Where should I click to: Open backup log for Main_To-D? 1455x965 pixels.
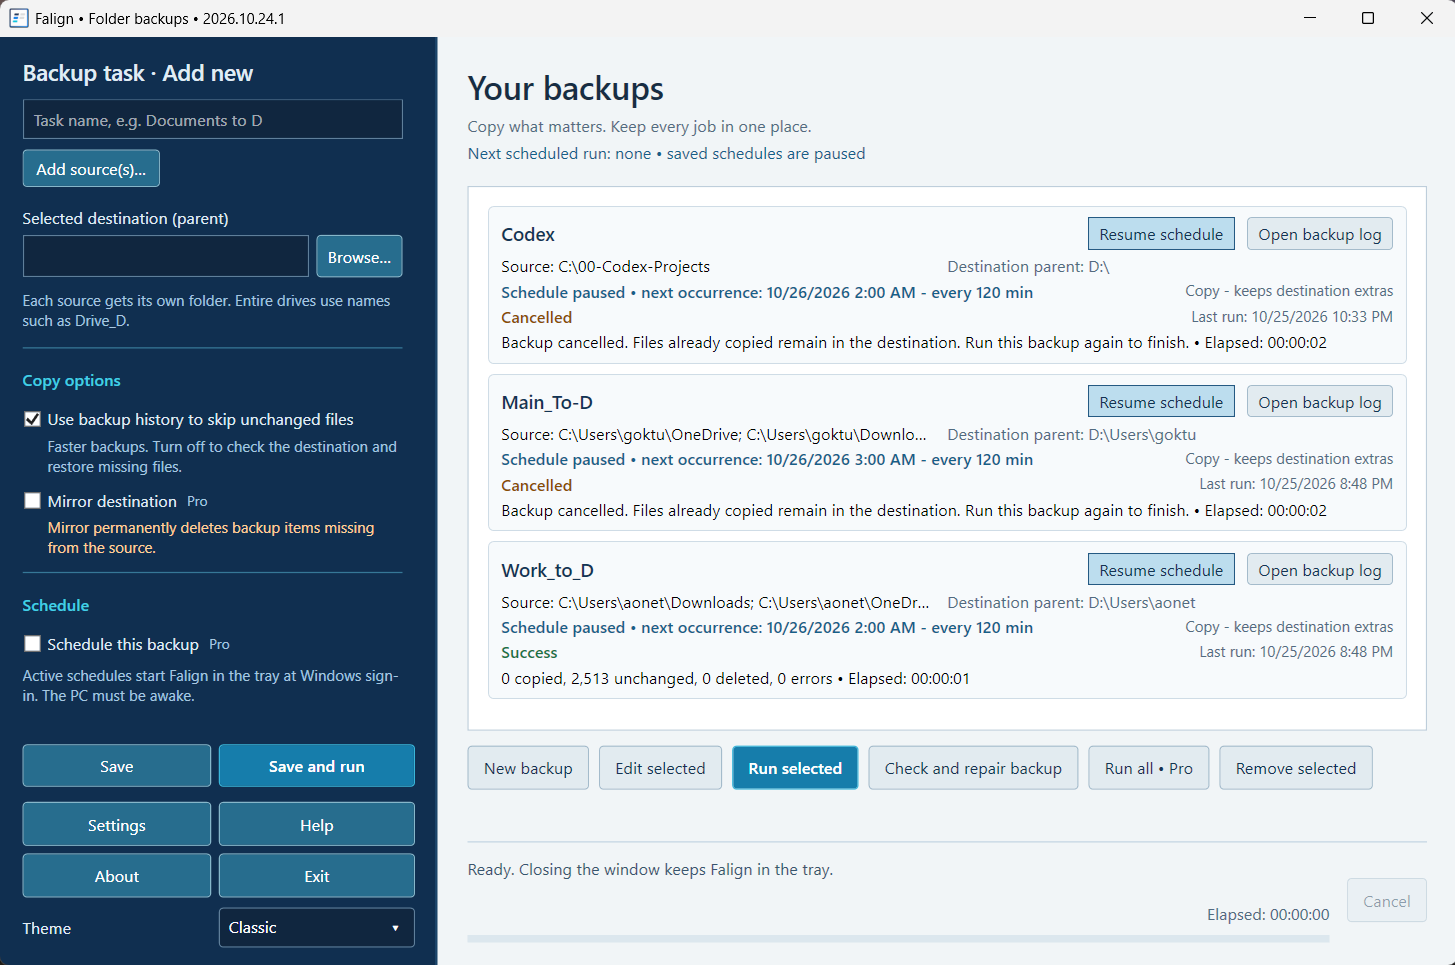tap(1319, 402)
